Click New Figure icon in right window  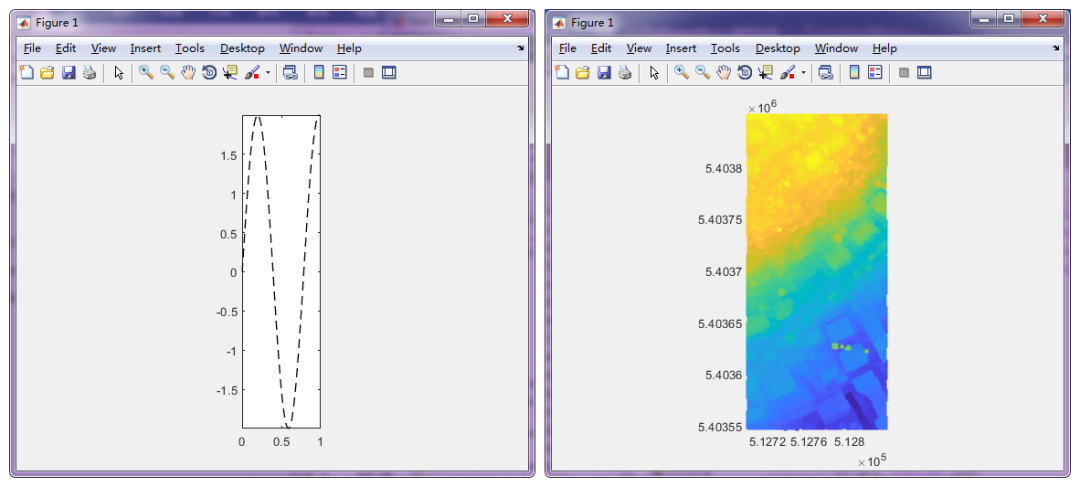coord(561,72)
